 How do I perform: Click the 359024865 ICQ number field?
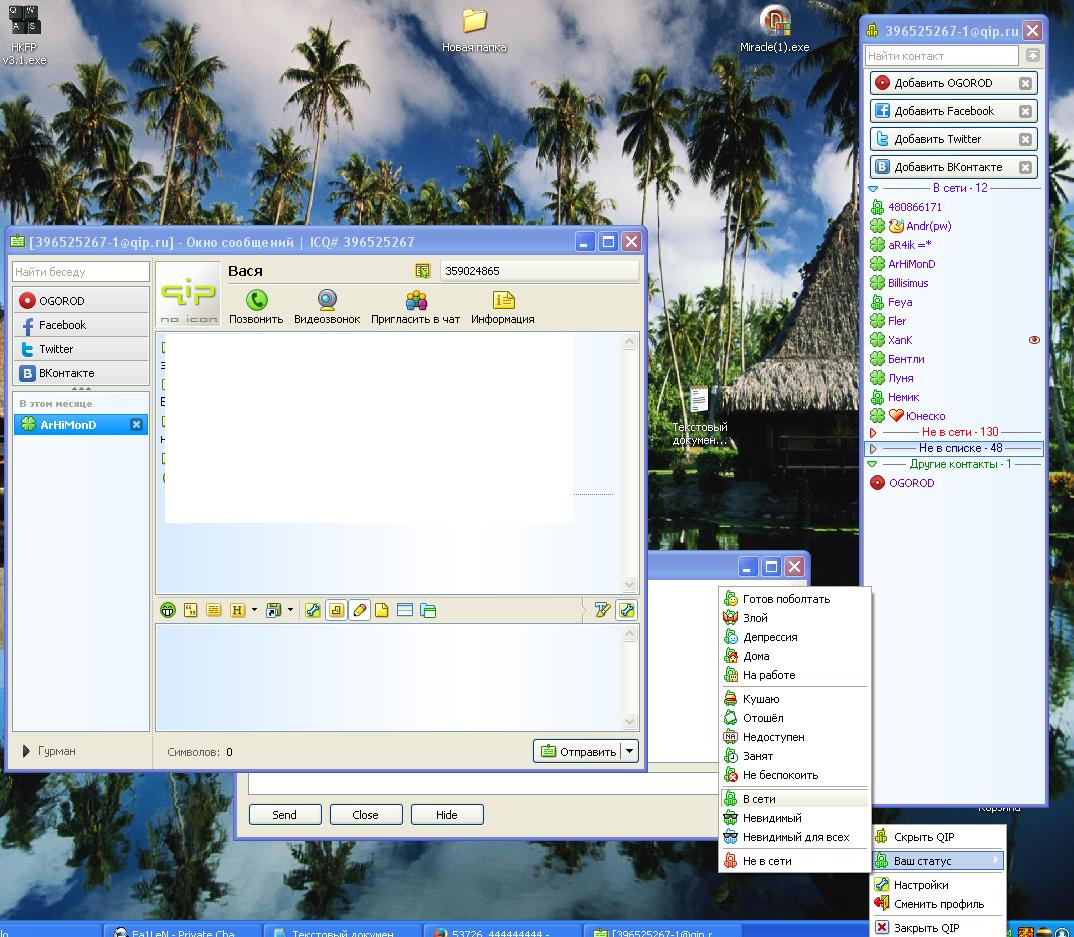[x=539, y=271]
